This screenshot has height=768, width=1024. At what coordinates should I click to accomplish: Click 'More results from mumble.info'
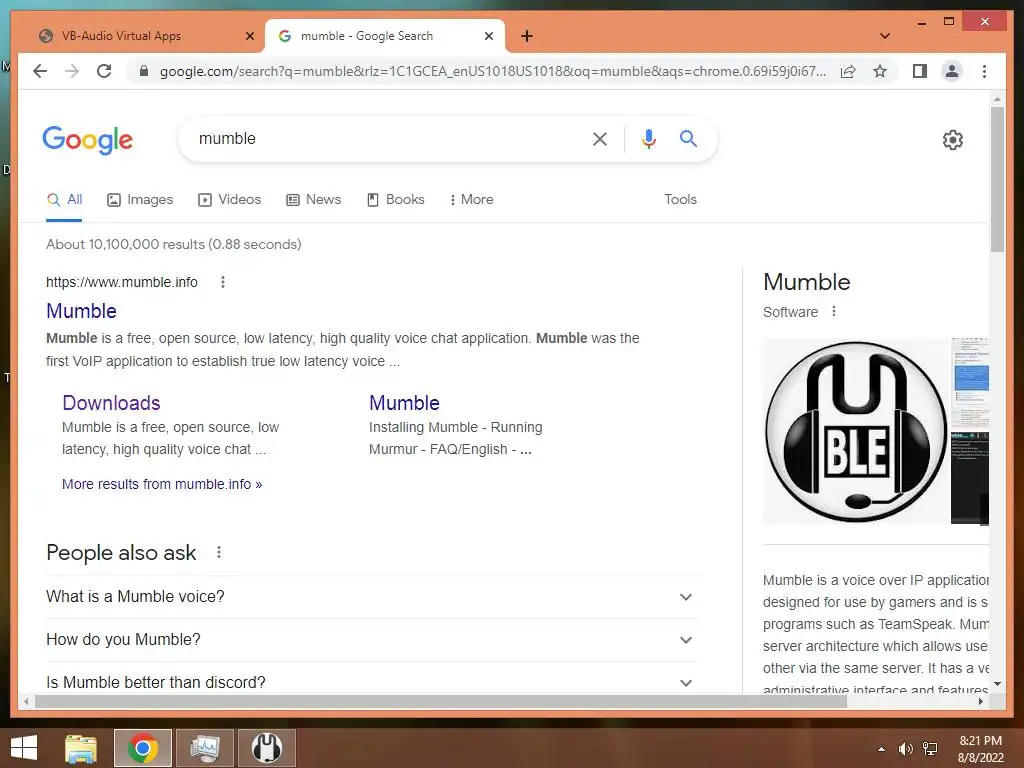pyautogui.click(x=162, y=485)
